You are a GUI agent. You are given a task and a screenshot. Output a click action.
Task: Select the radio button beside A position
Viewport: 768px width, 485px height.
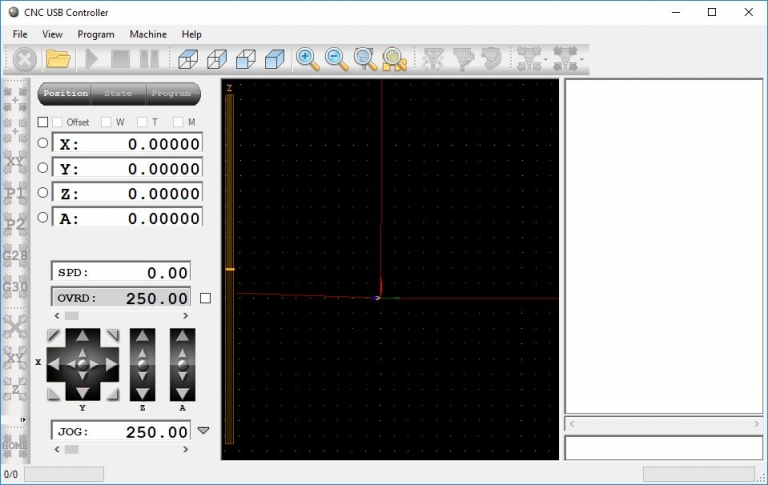(43, 217)
